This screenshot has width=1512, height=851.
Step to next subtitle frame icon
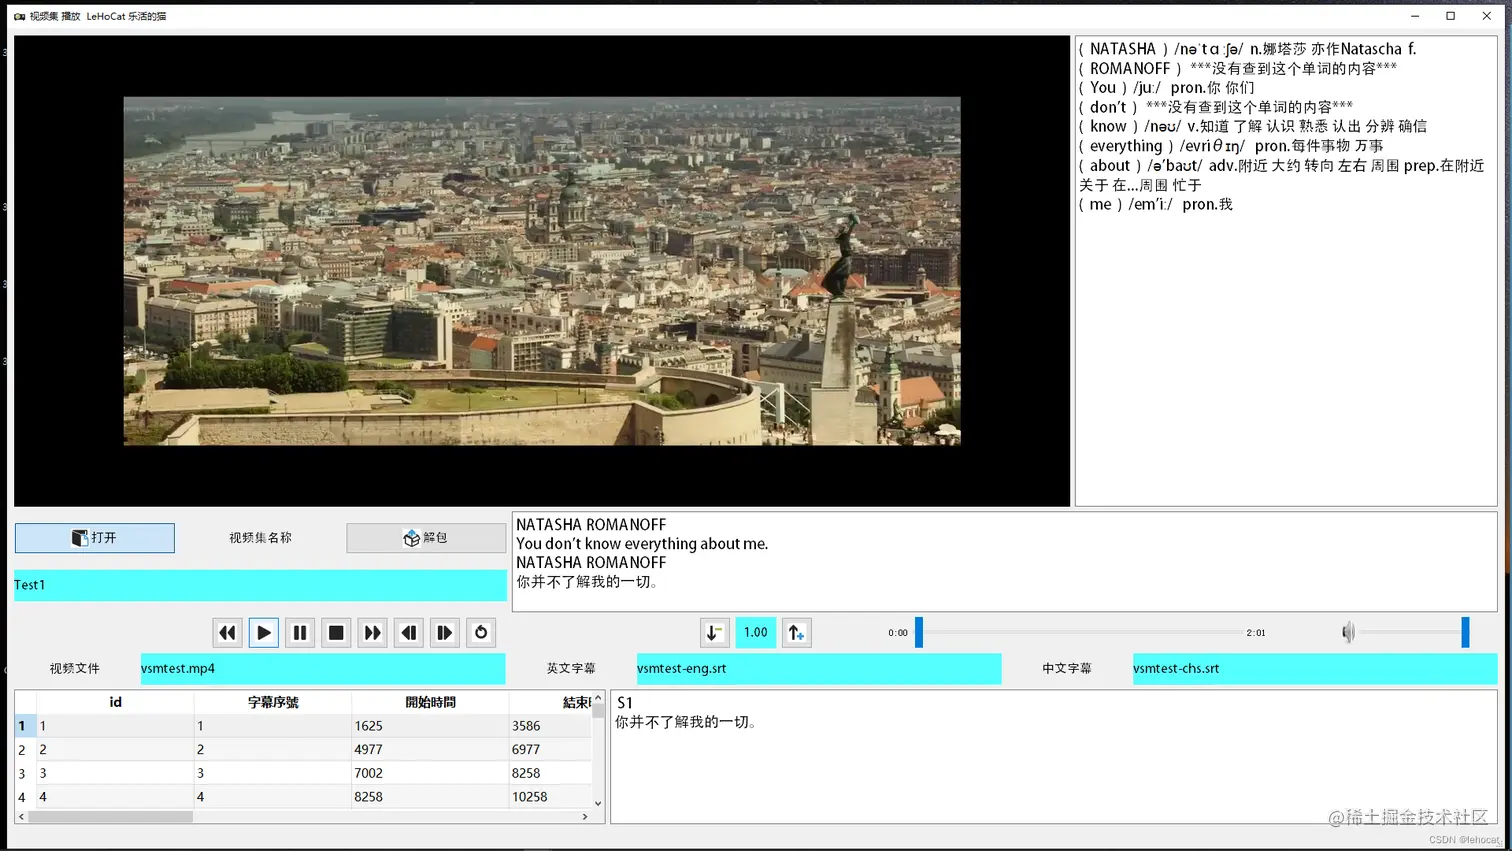pos(445,633)
